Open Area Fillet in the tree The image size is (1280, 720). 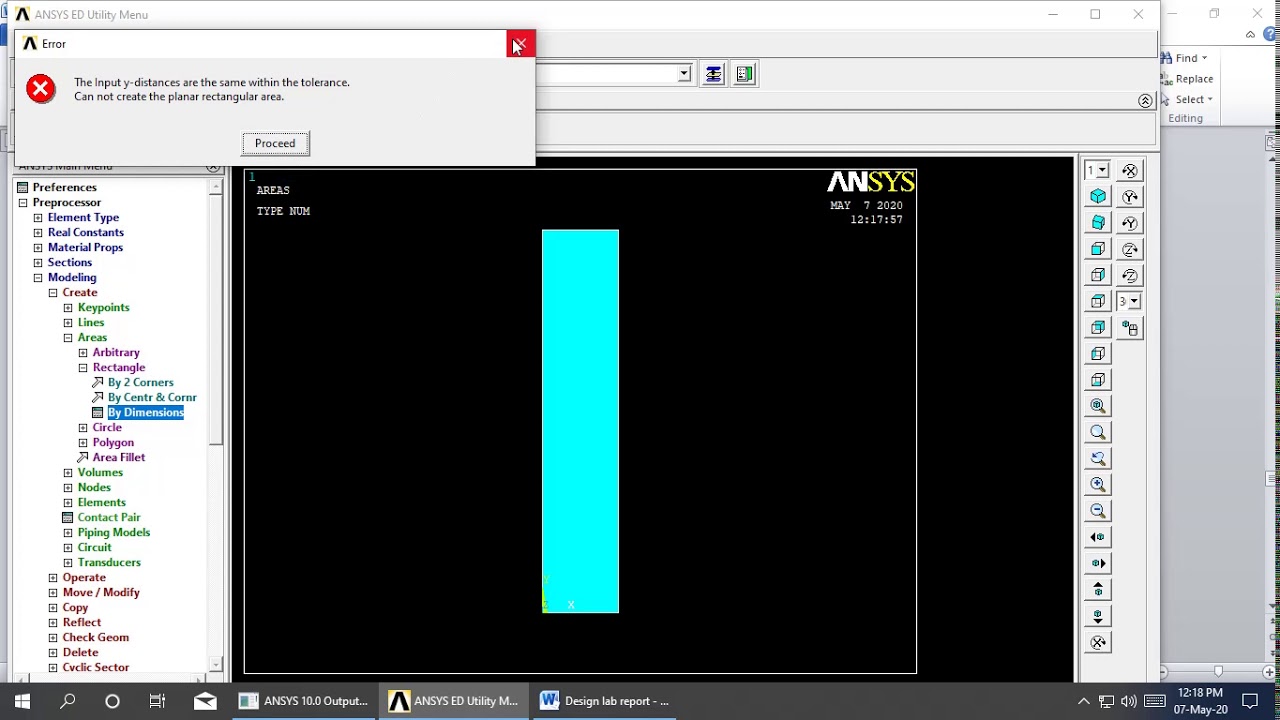tap(119, 457)
